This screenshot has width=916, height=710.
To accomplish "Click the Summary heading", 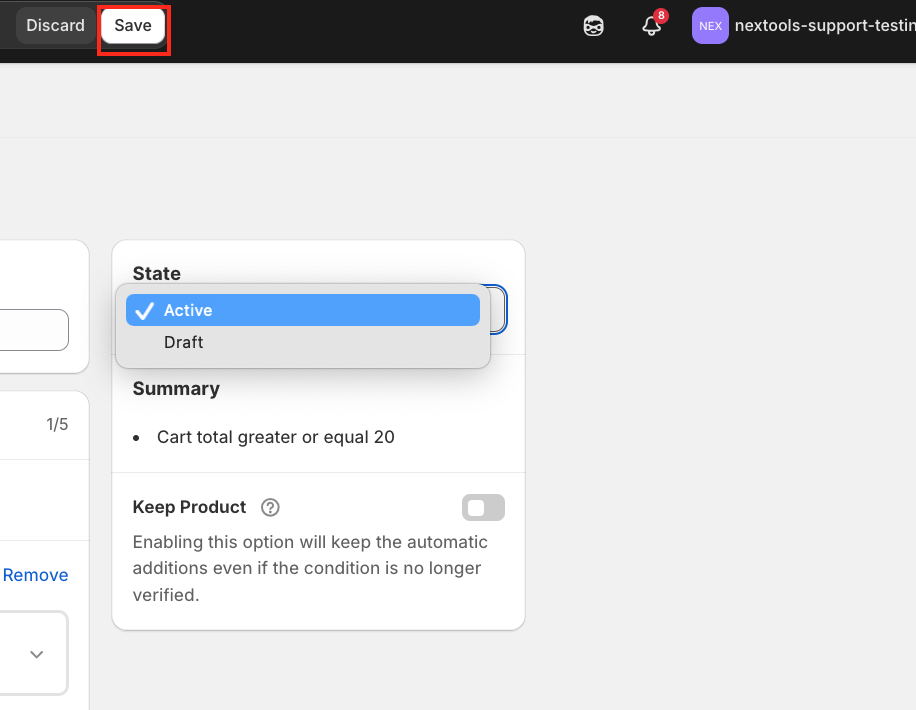I will 176,389.
